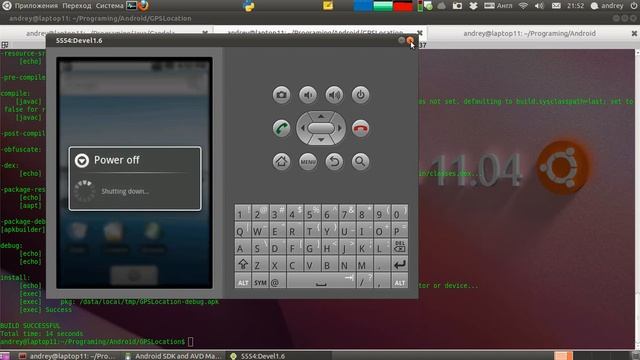This screenshot has width=640, height=360.
Task: Click the 21:52 clock in panel
Action: point(576,6)
